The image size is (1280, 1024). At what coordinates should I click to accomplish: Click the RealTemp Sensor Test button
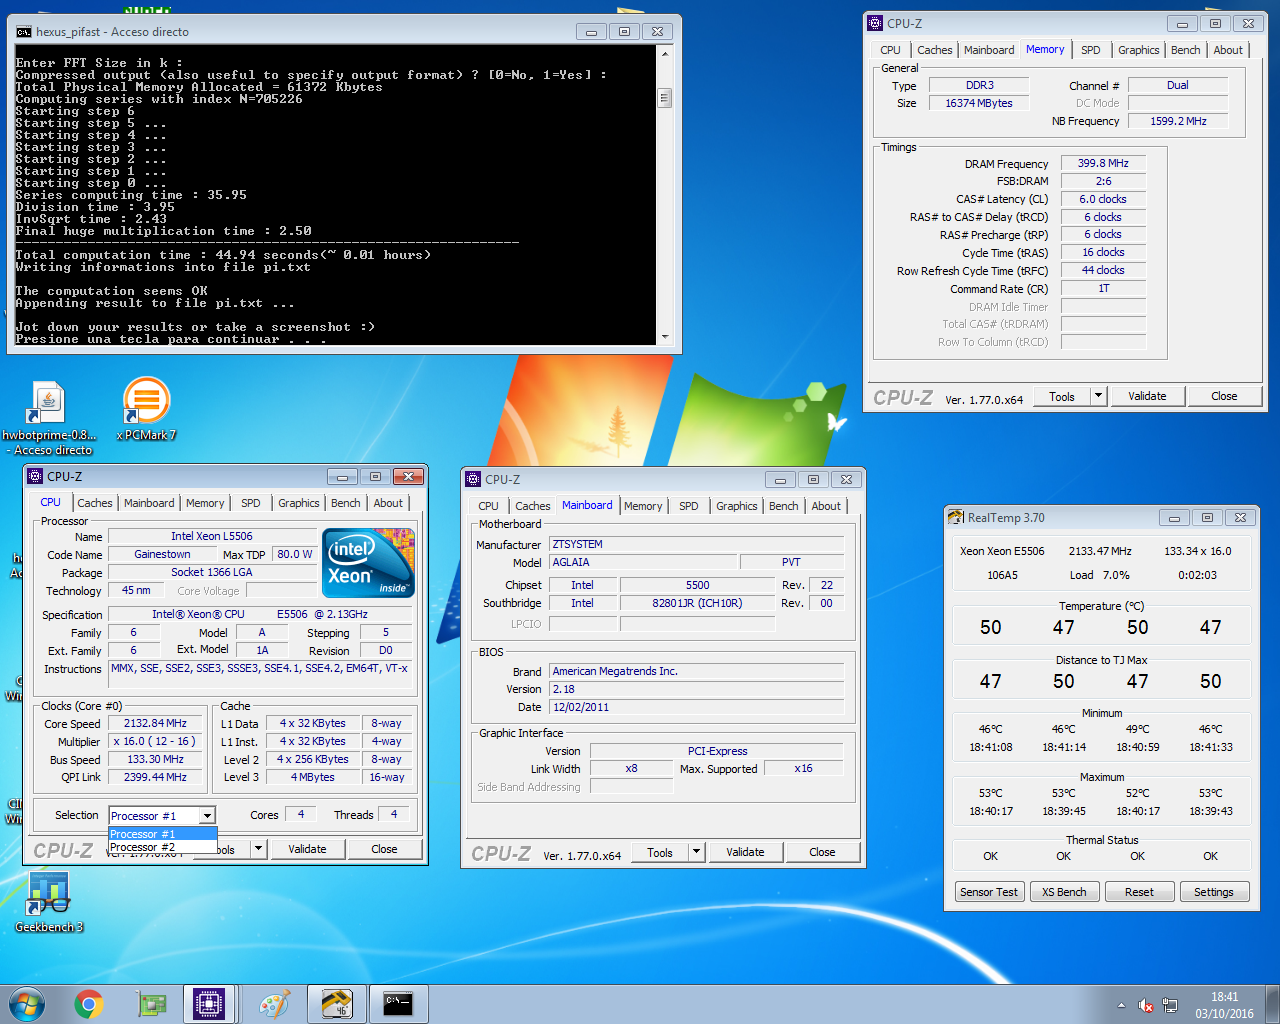(x=989, y=892)
